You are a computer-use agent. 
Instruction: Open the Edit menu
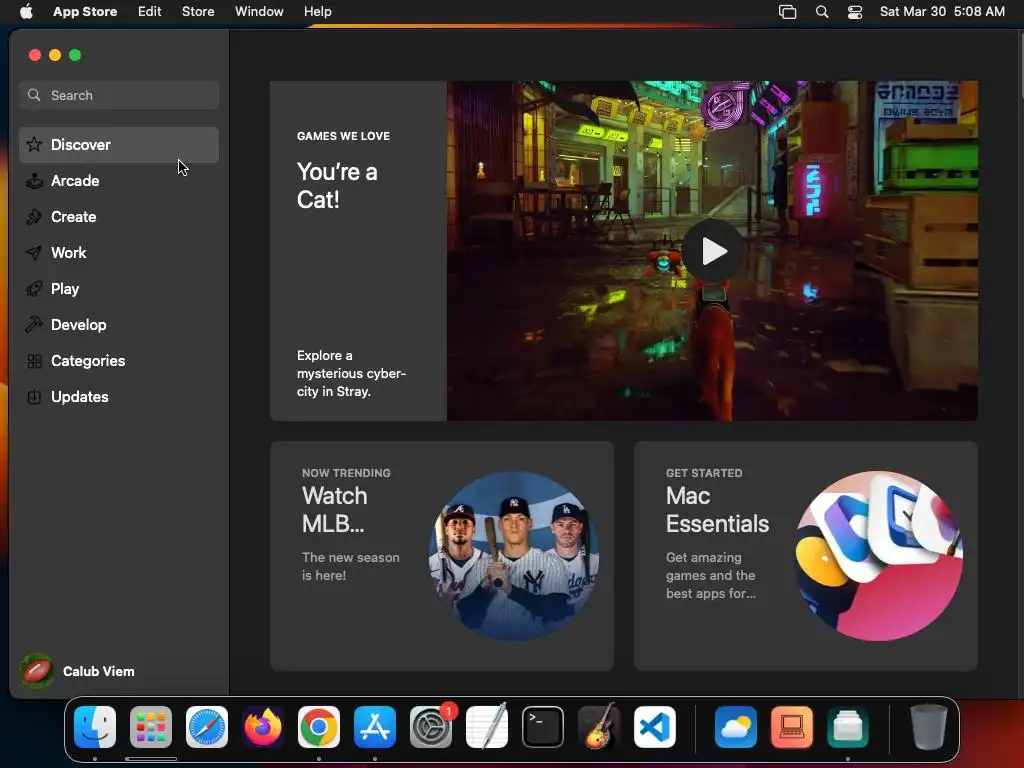[x=150, y=12]
